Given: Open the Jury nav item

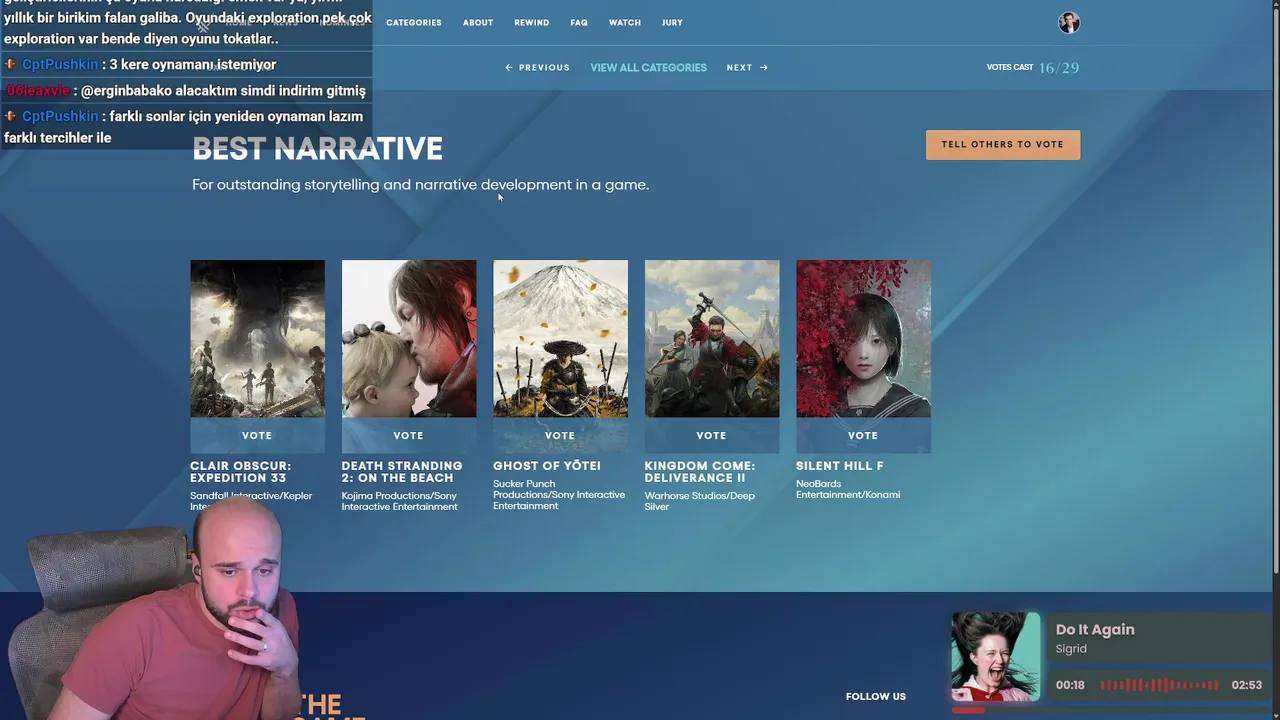Looking at the screenshot, I should point(672,23).
